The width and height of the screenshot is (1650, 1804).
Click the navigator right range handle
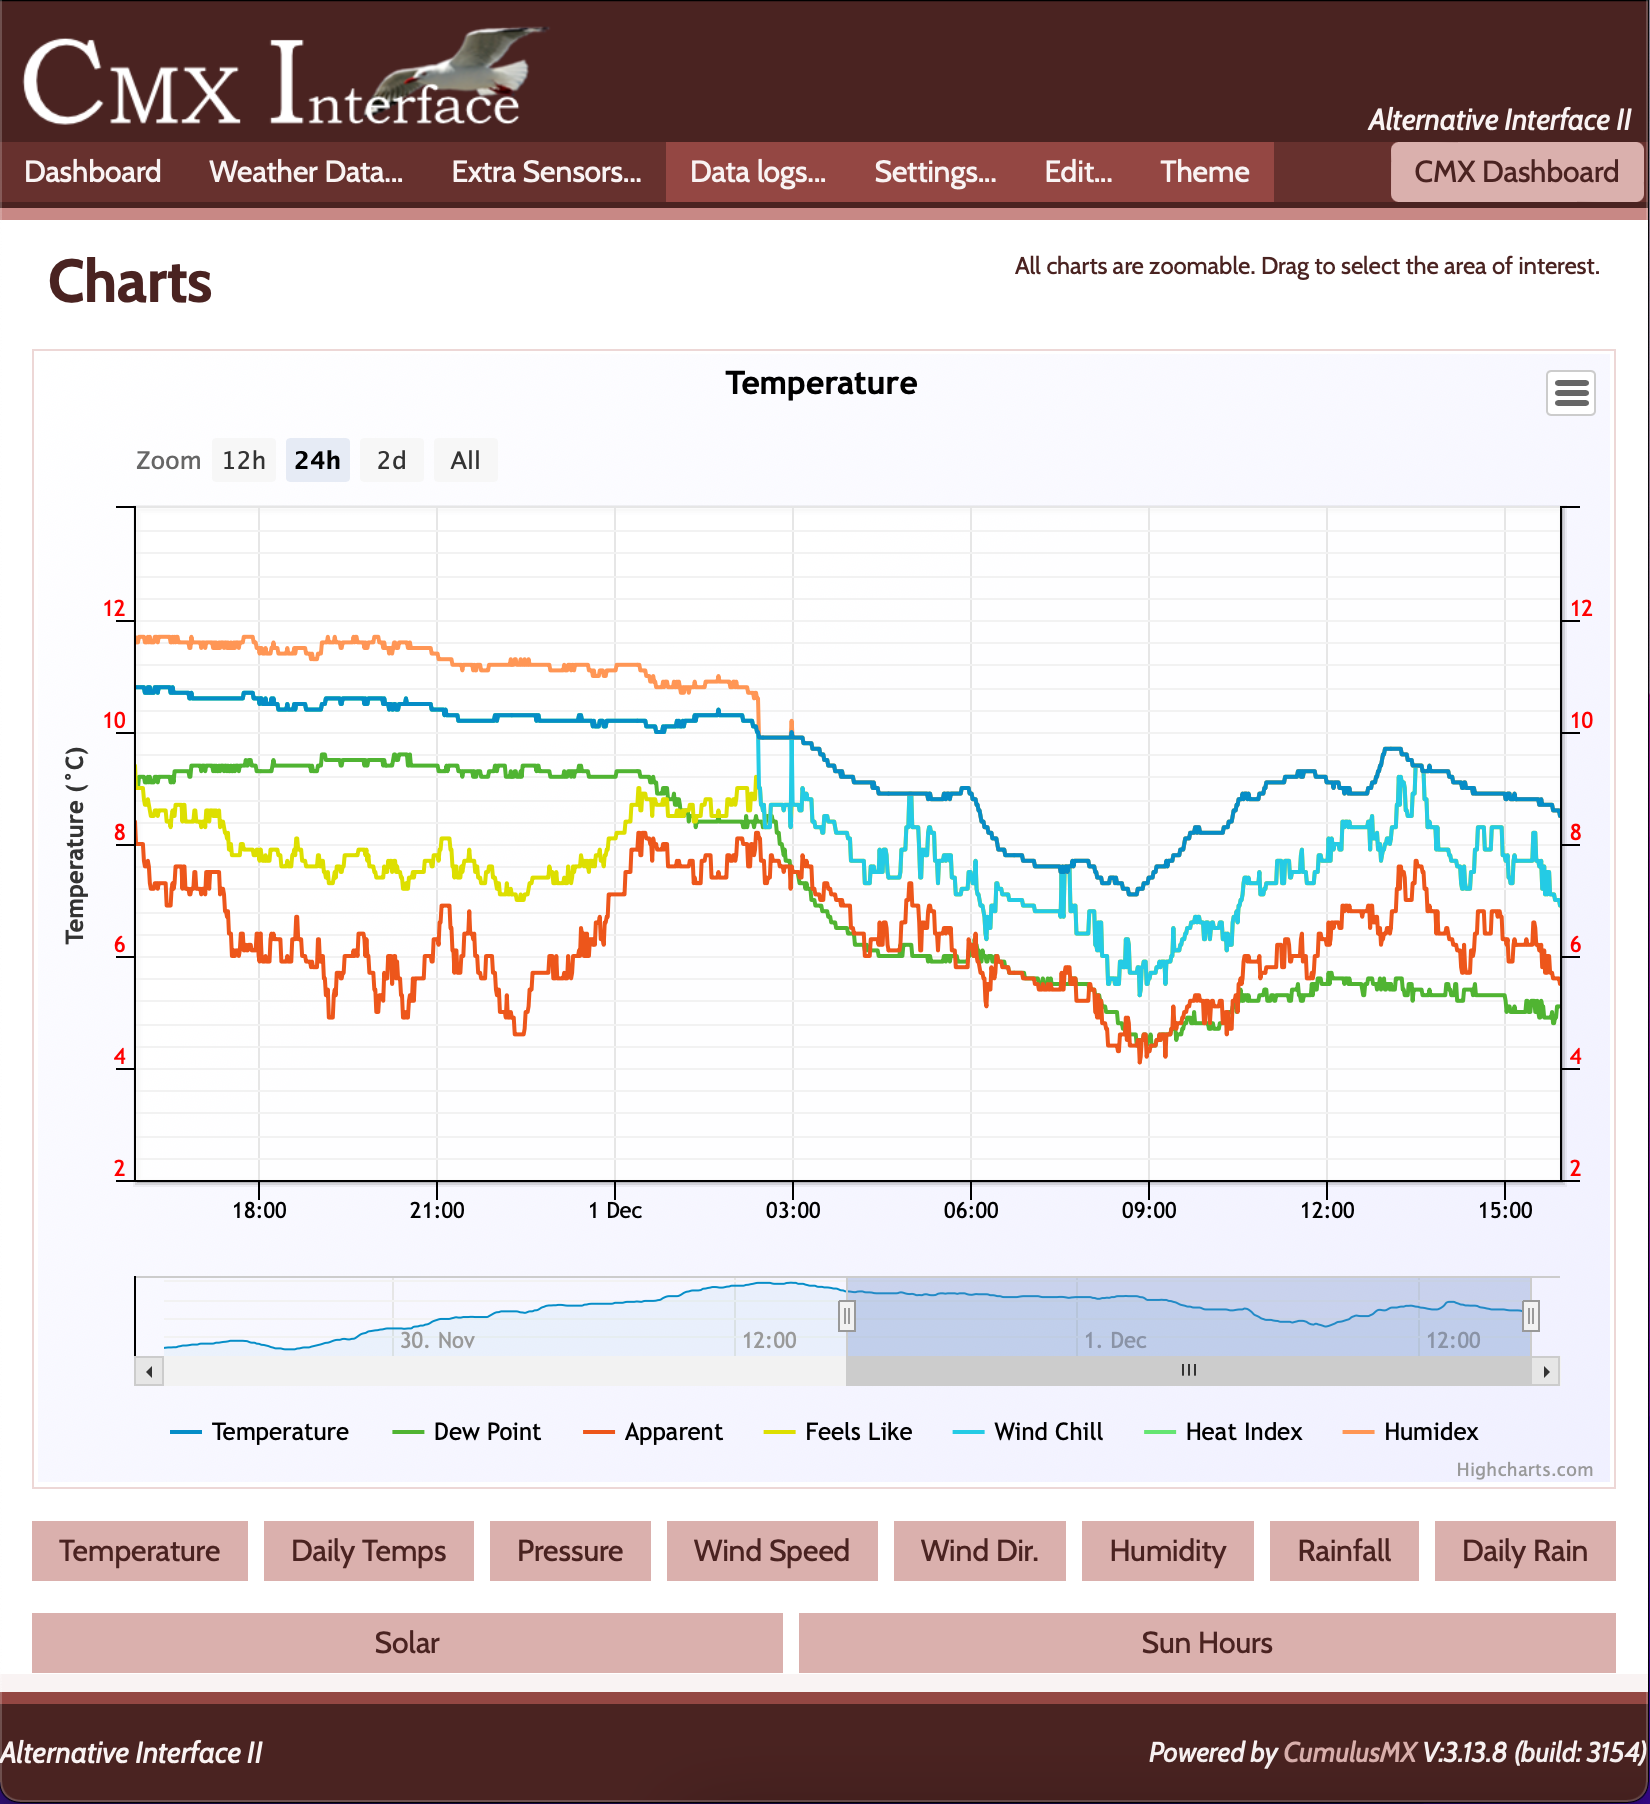[1530, 1315]
